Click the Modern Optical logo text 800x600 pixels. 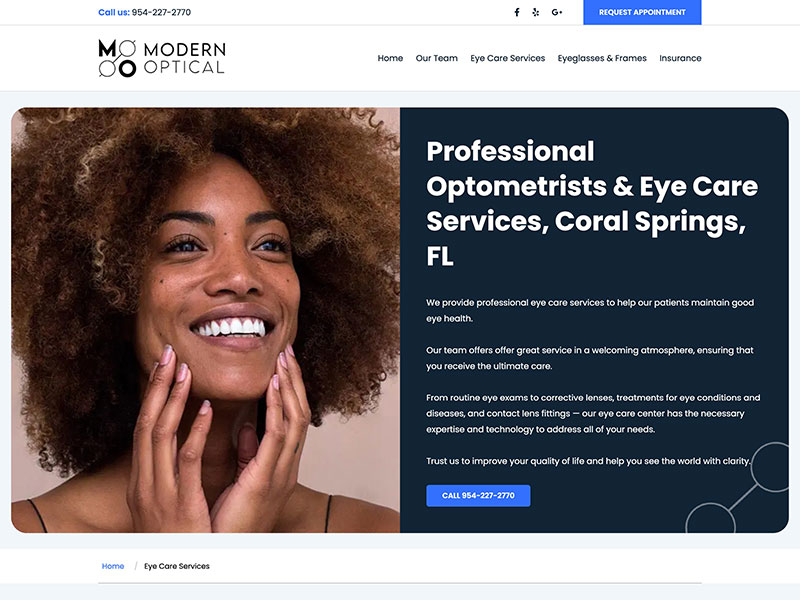point(184,58)
